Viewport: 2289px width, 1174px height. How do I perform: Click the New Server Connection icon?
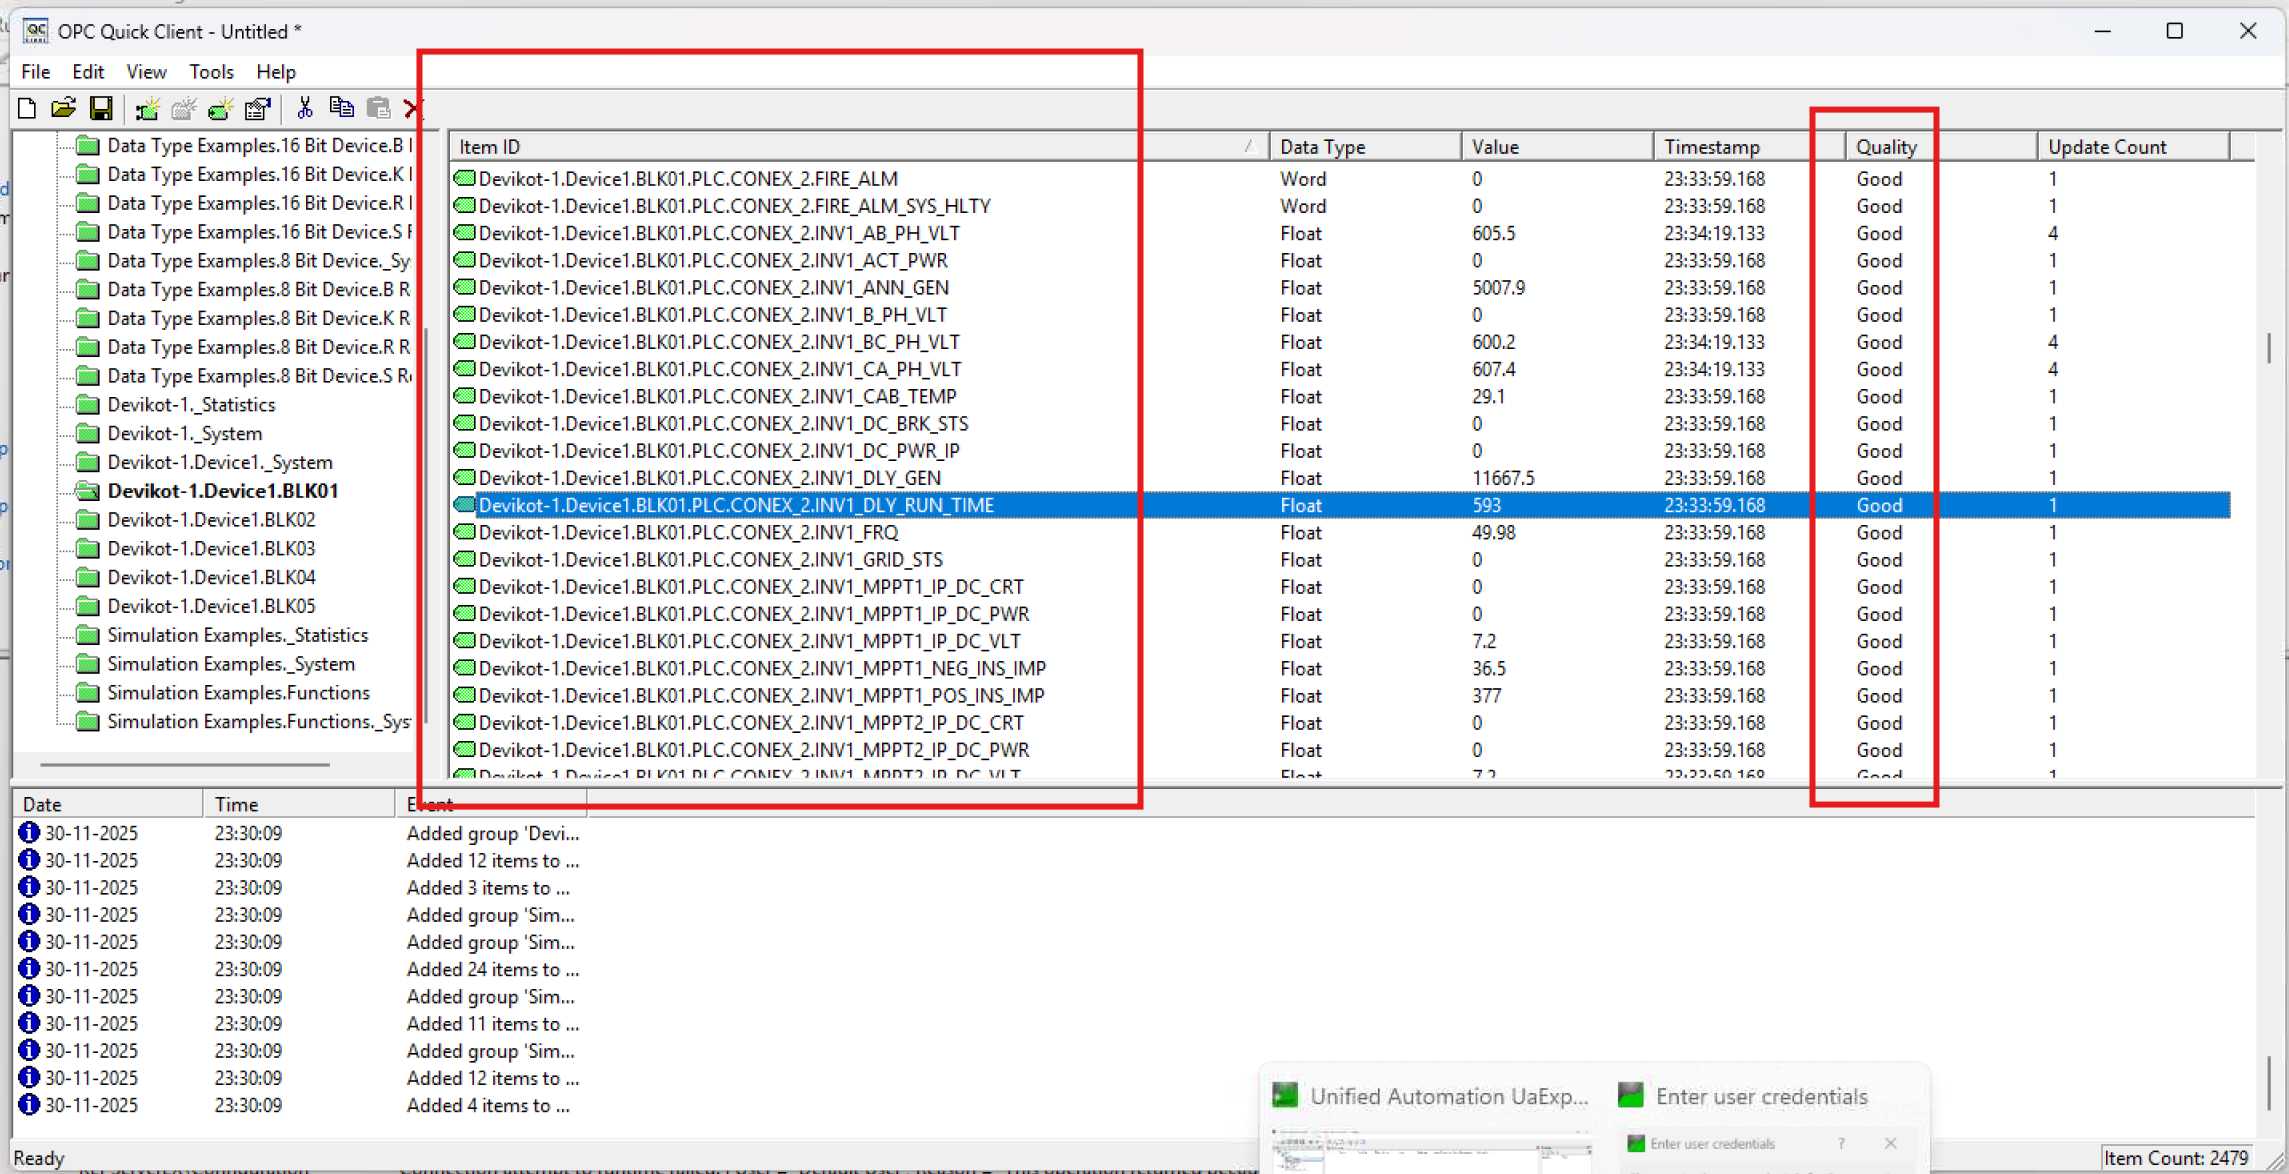click(x=147, y=108)
